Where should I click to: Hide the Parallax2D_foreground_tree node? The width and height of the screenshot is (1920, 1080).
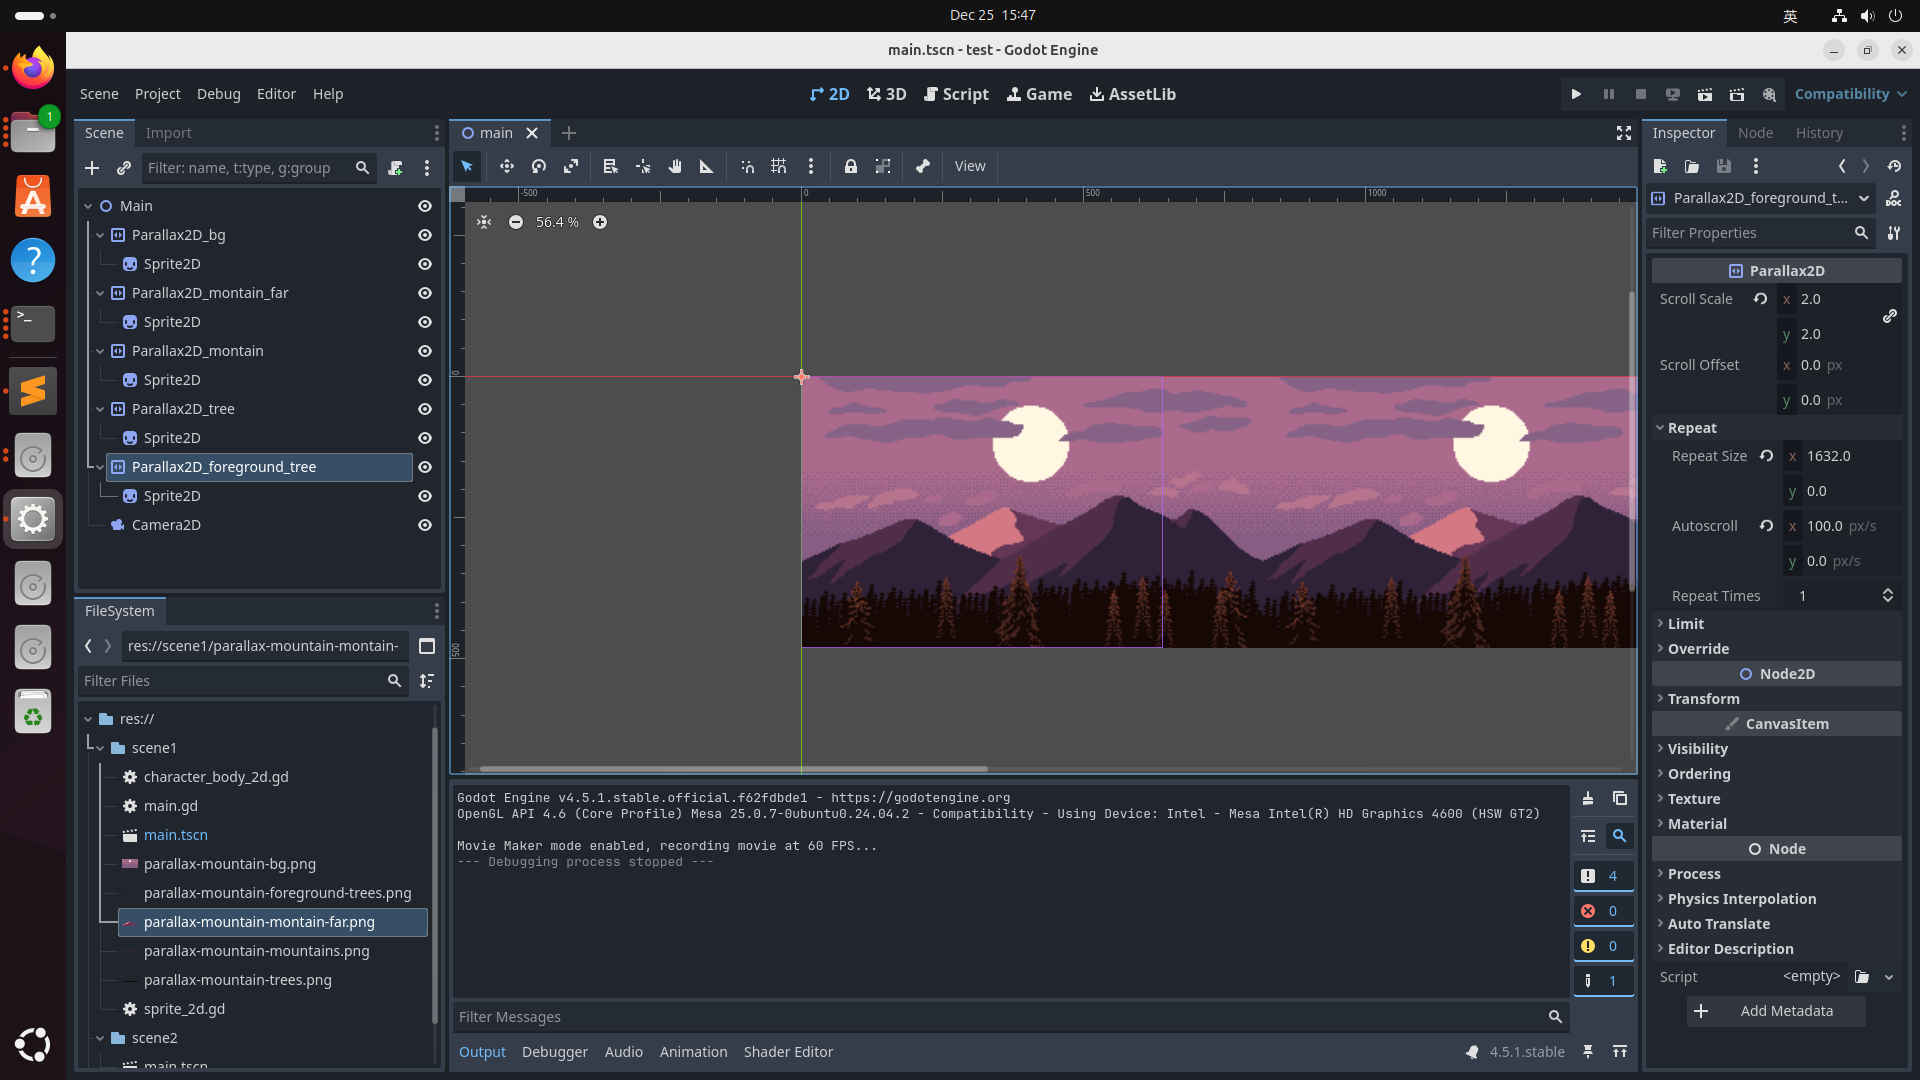425,467
